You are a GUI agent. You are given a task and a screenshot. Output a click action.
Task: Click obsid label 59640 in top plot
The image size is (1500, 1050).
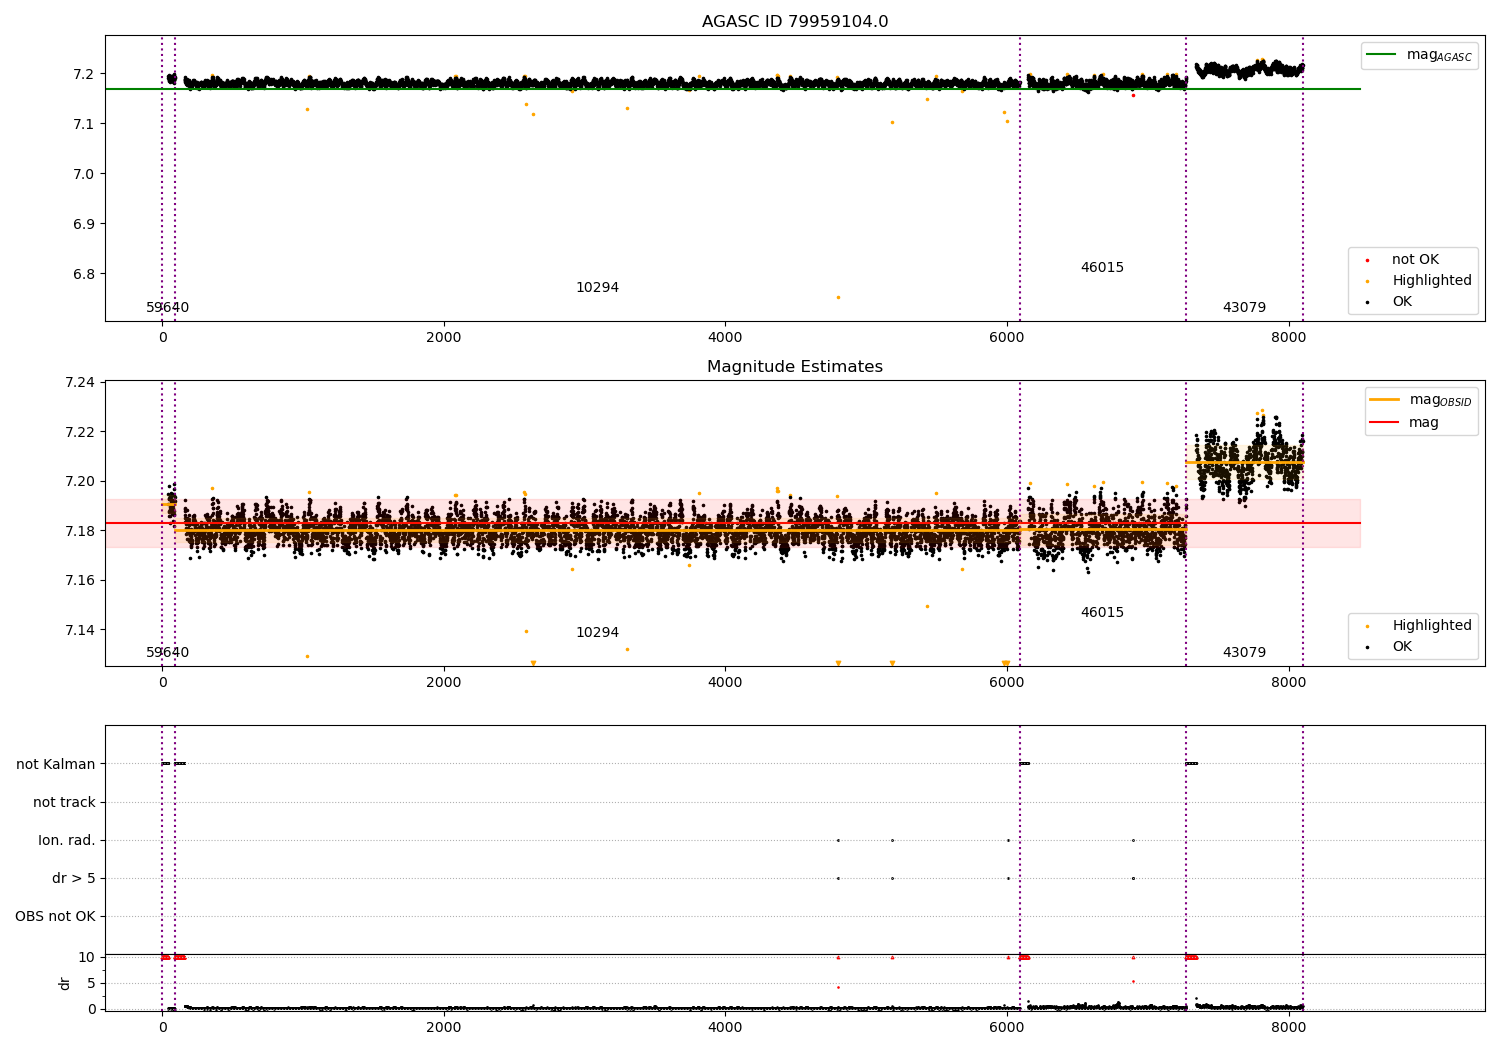pyautogui.click(x=168, y=308)
